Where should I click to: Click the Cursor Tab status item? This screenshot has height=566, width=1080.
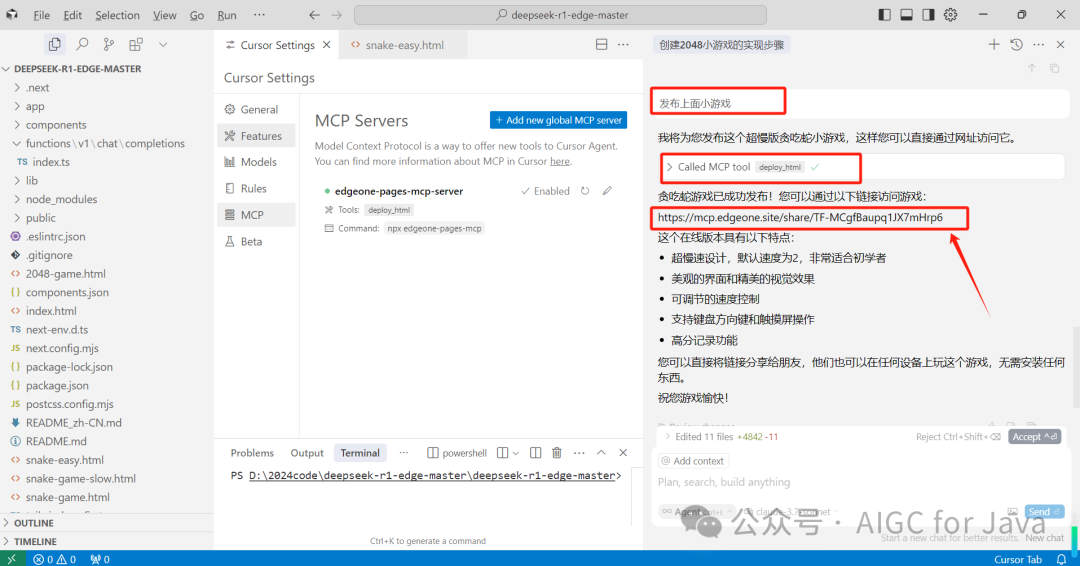[1017, 559]
